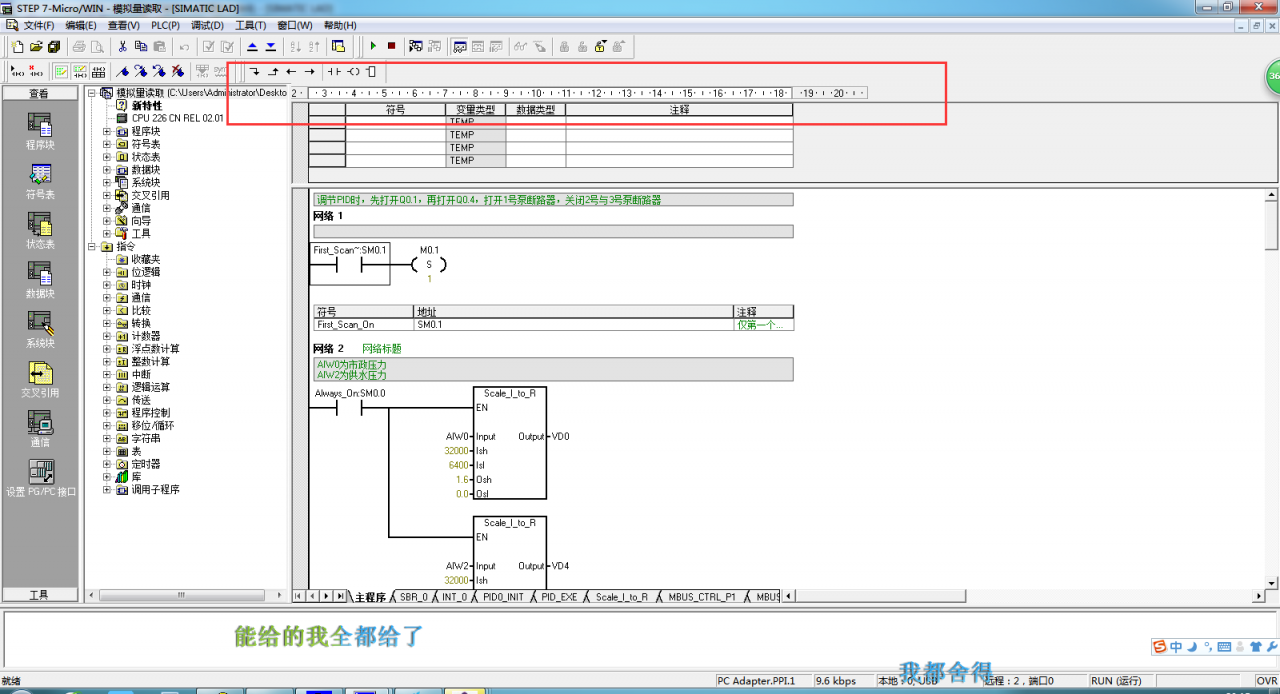Image resolution: width=1280 pixels, height=694 pixels.
Task: Insert a contact from ladder toolbar
Action: tap(334, 71)
